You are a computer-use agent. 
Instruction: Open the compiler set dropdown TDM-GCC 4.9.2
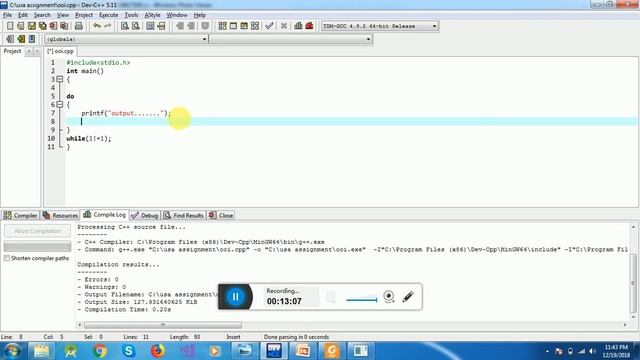click(380, 26)
